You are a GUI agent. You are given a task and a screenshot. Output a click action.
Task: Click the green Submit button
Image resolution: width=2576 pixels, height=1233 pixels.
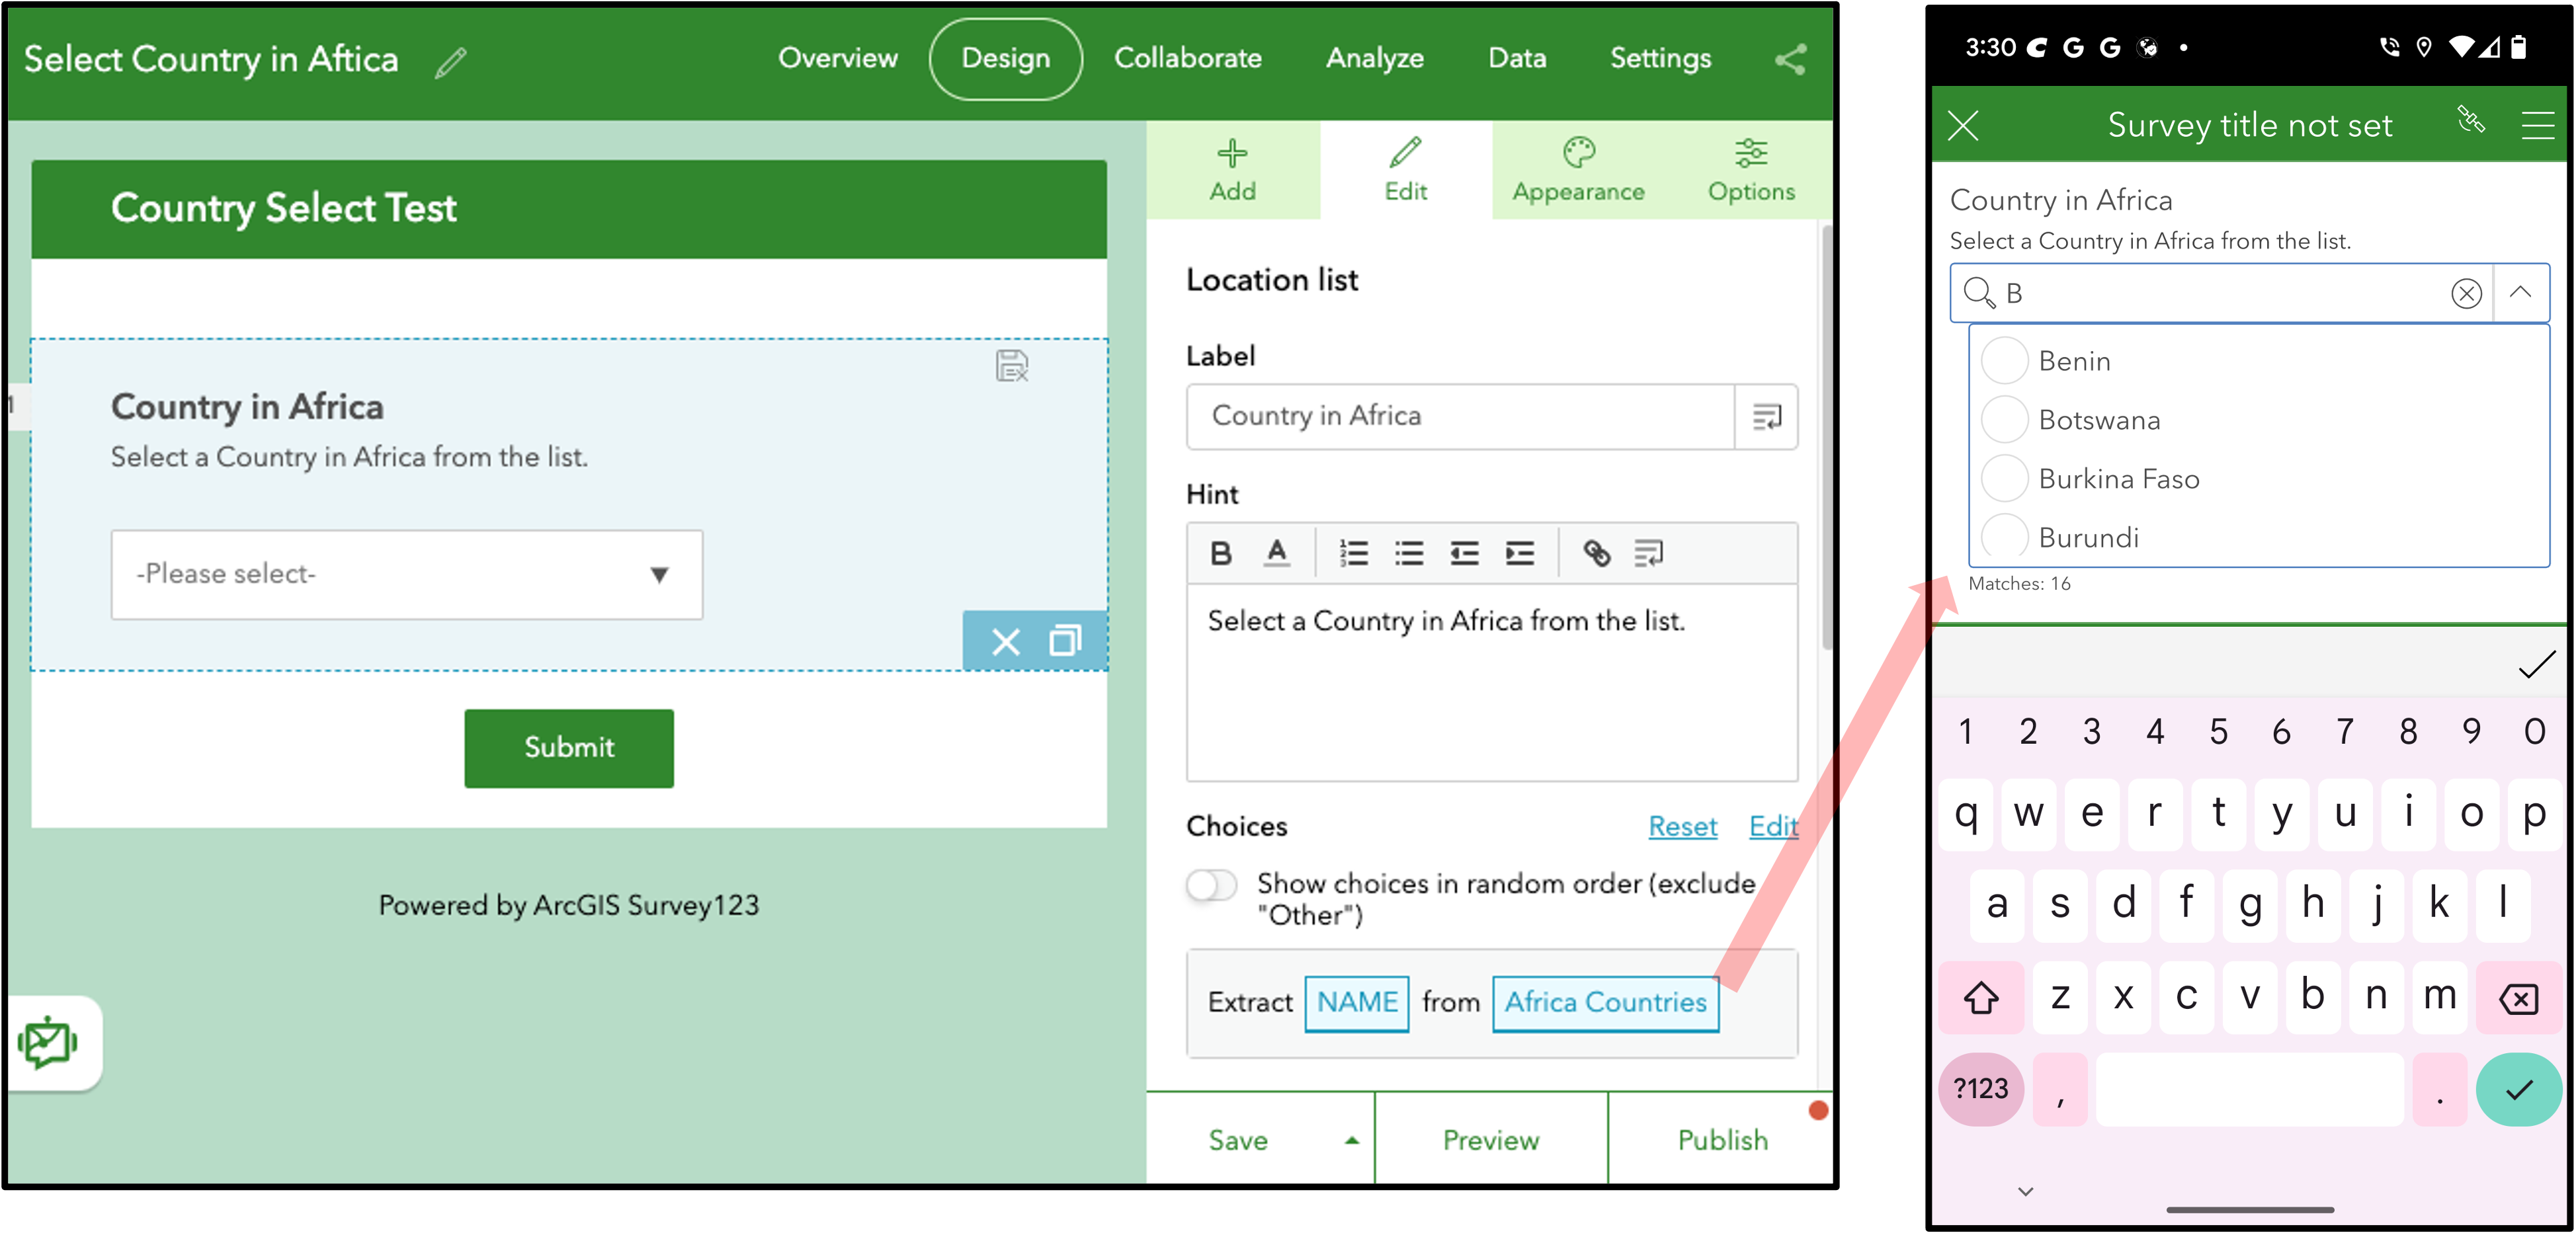coord(569,748)
